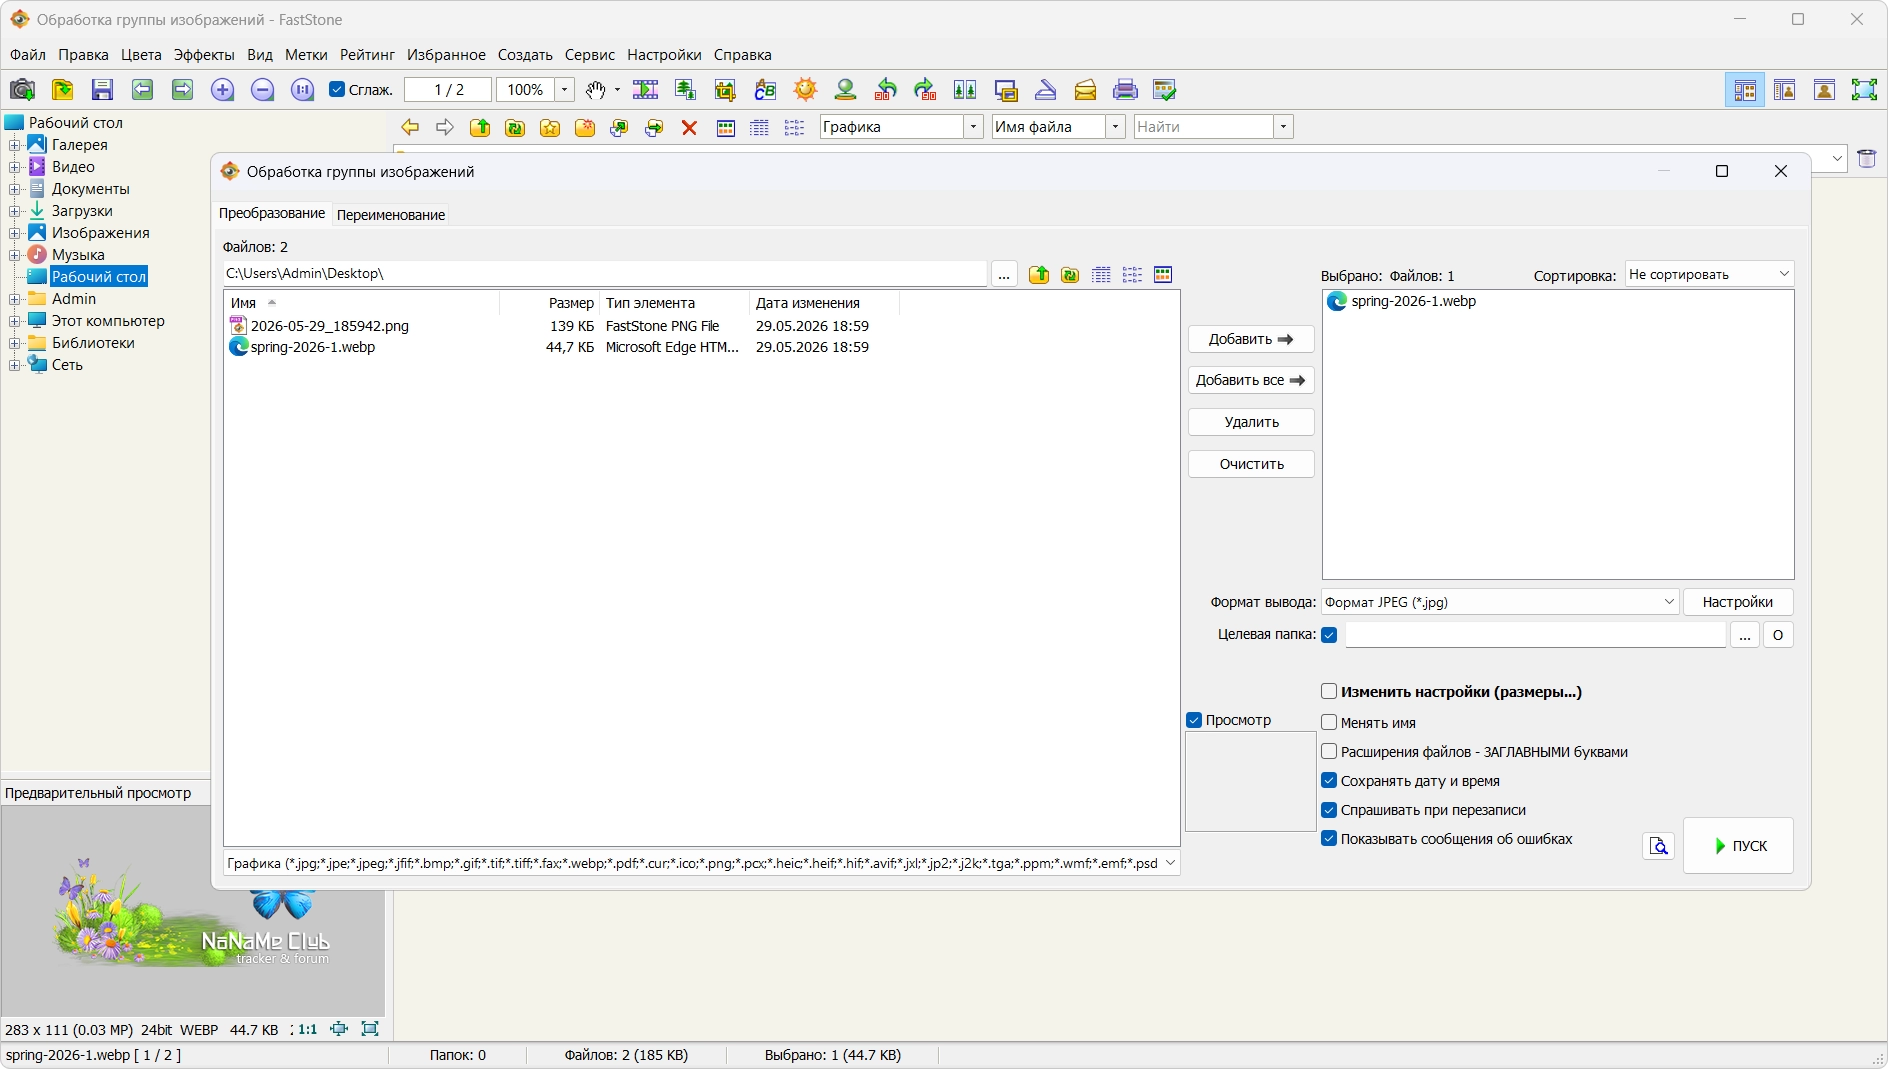Enable the Изменить настройки (размеры) checkbox

click(x=1329, y=692)
